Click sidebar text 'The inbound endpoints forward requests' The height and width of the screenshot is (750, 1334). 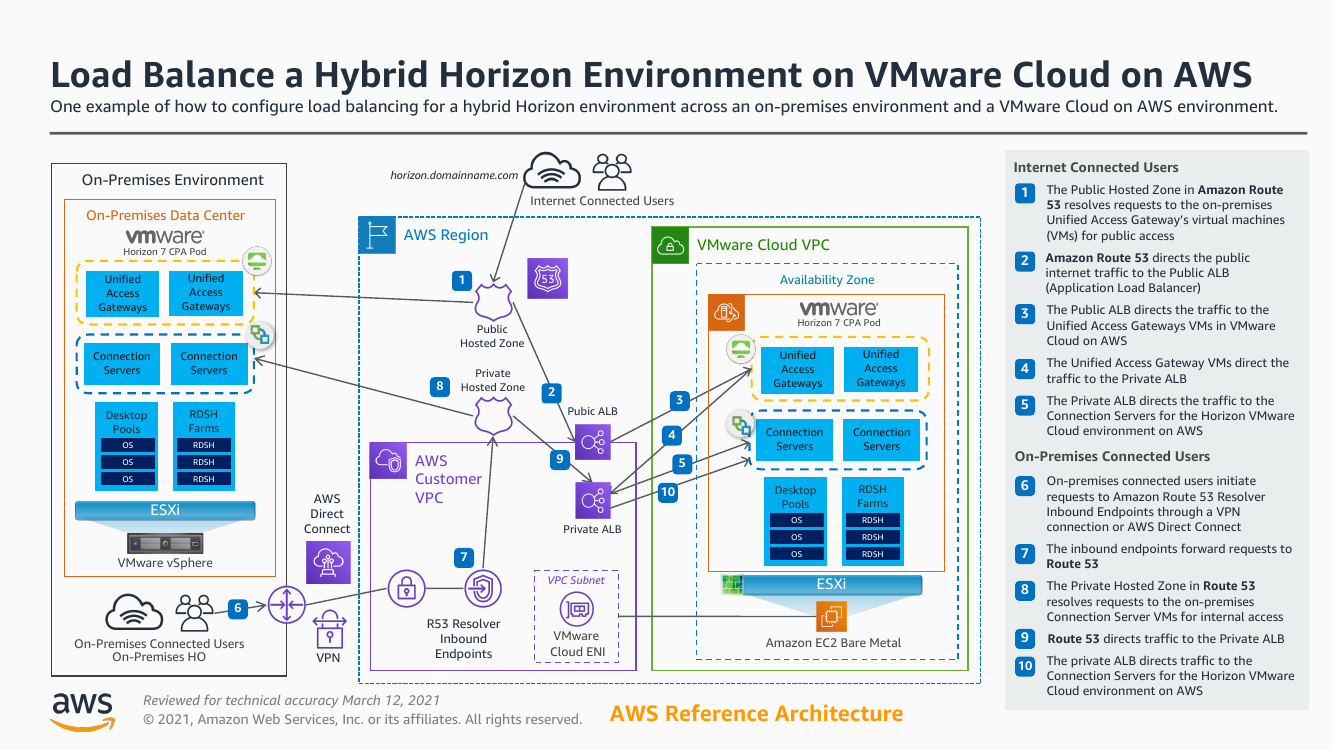[1169, 556]
